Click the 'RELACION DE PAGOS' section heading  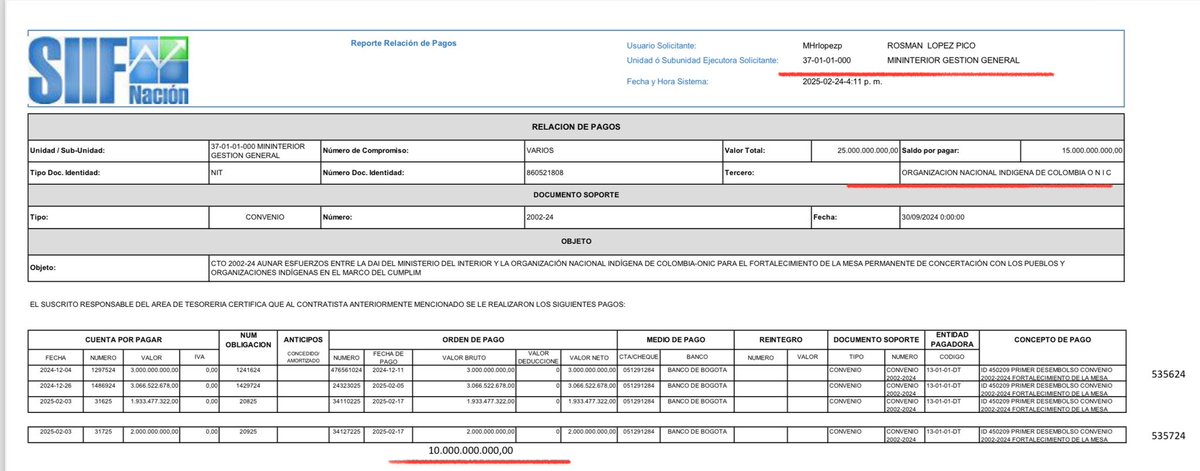(x=576, y=127)
